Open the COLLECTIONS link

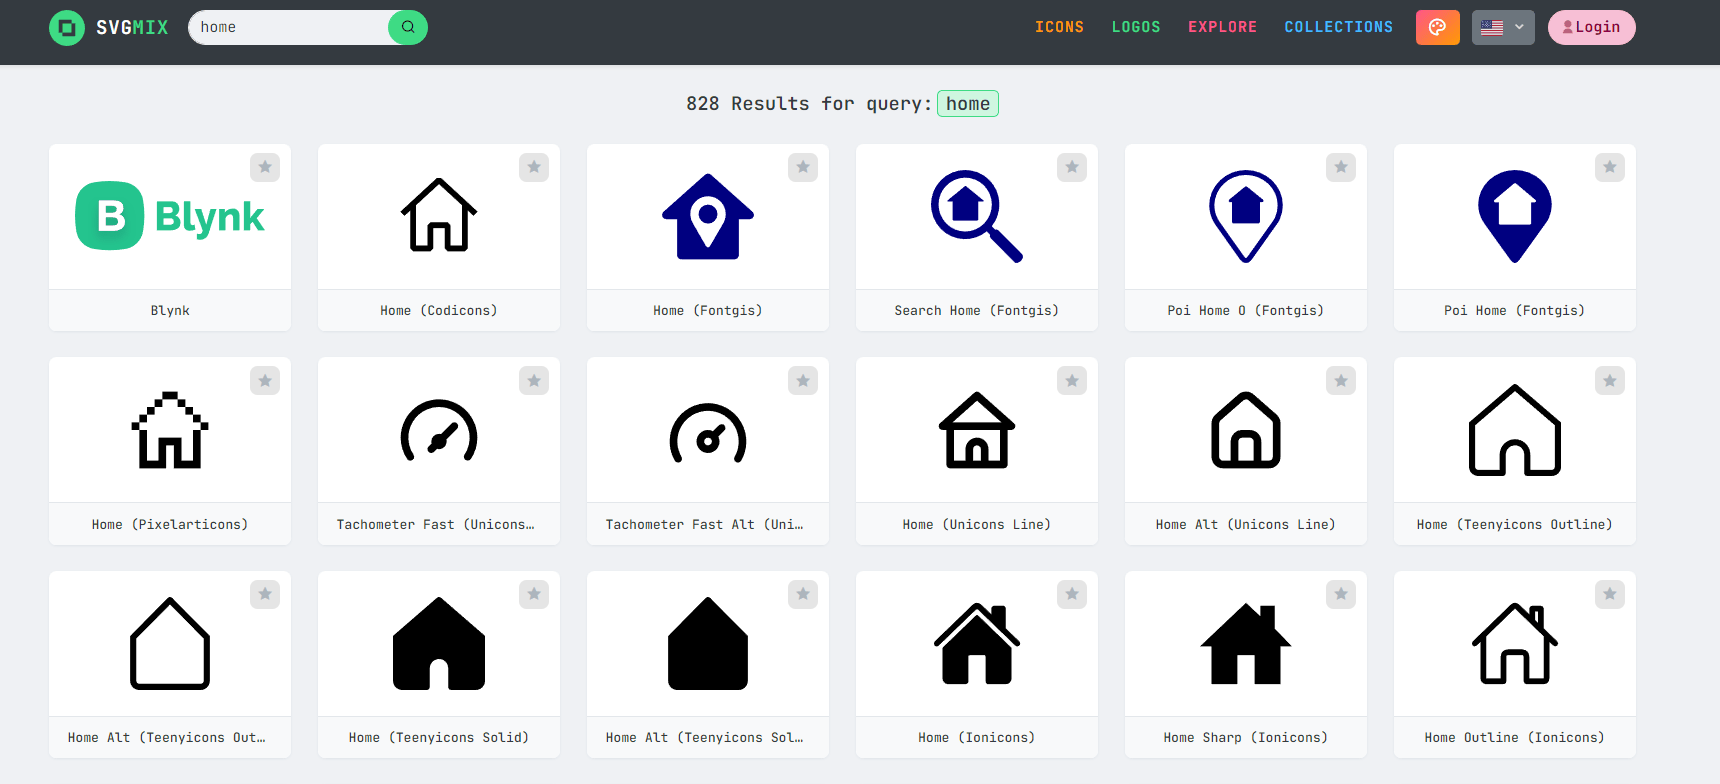coord(1338,27)
